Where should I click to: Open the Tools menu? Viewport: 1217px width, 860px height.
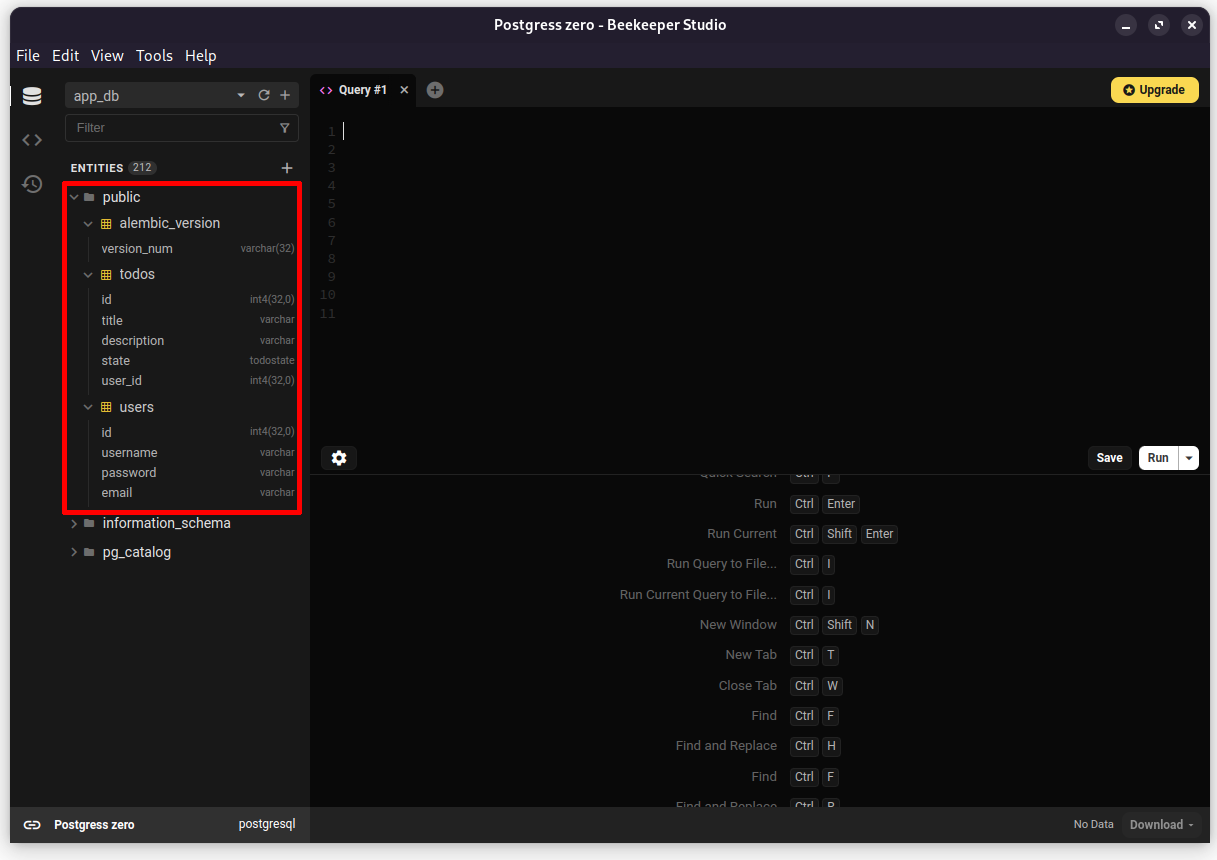click(154, 56)
